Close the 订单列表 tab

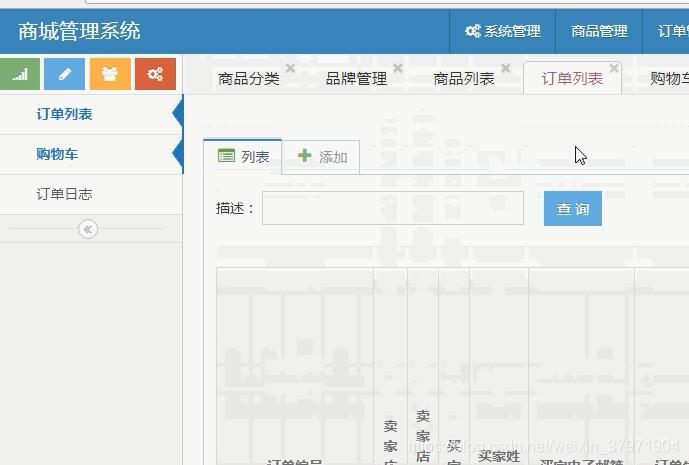click(614, 68)
